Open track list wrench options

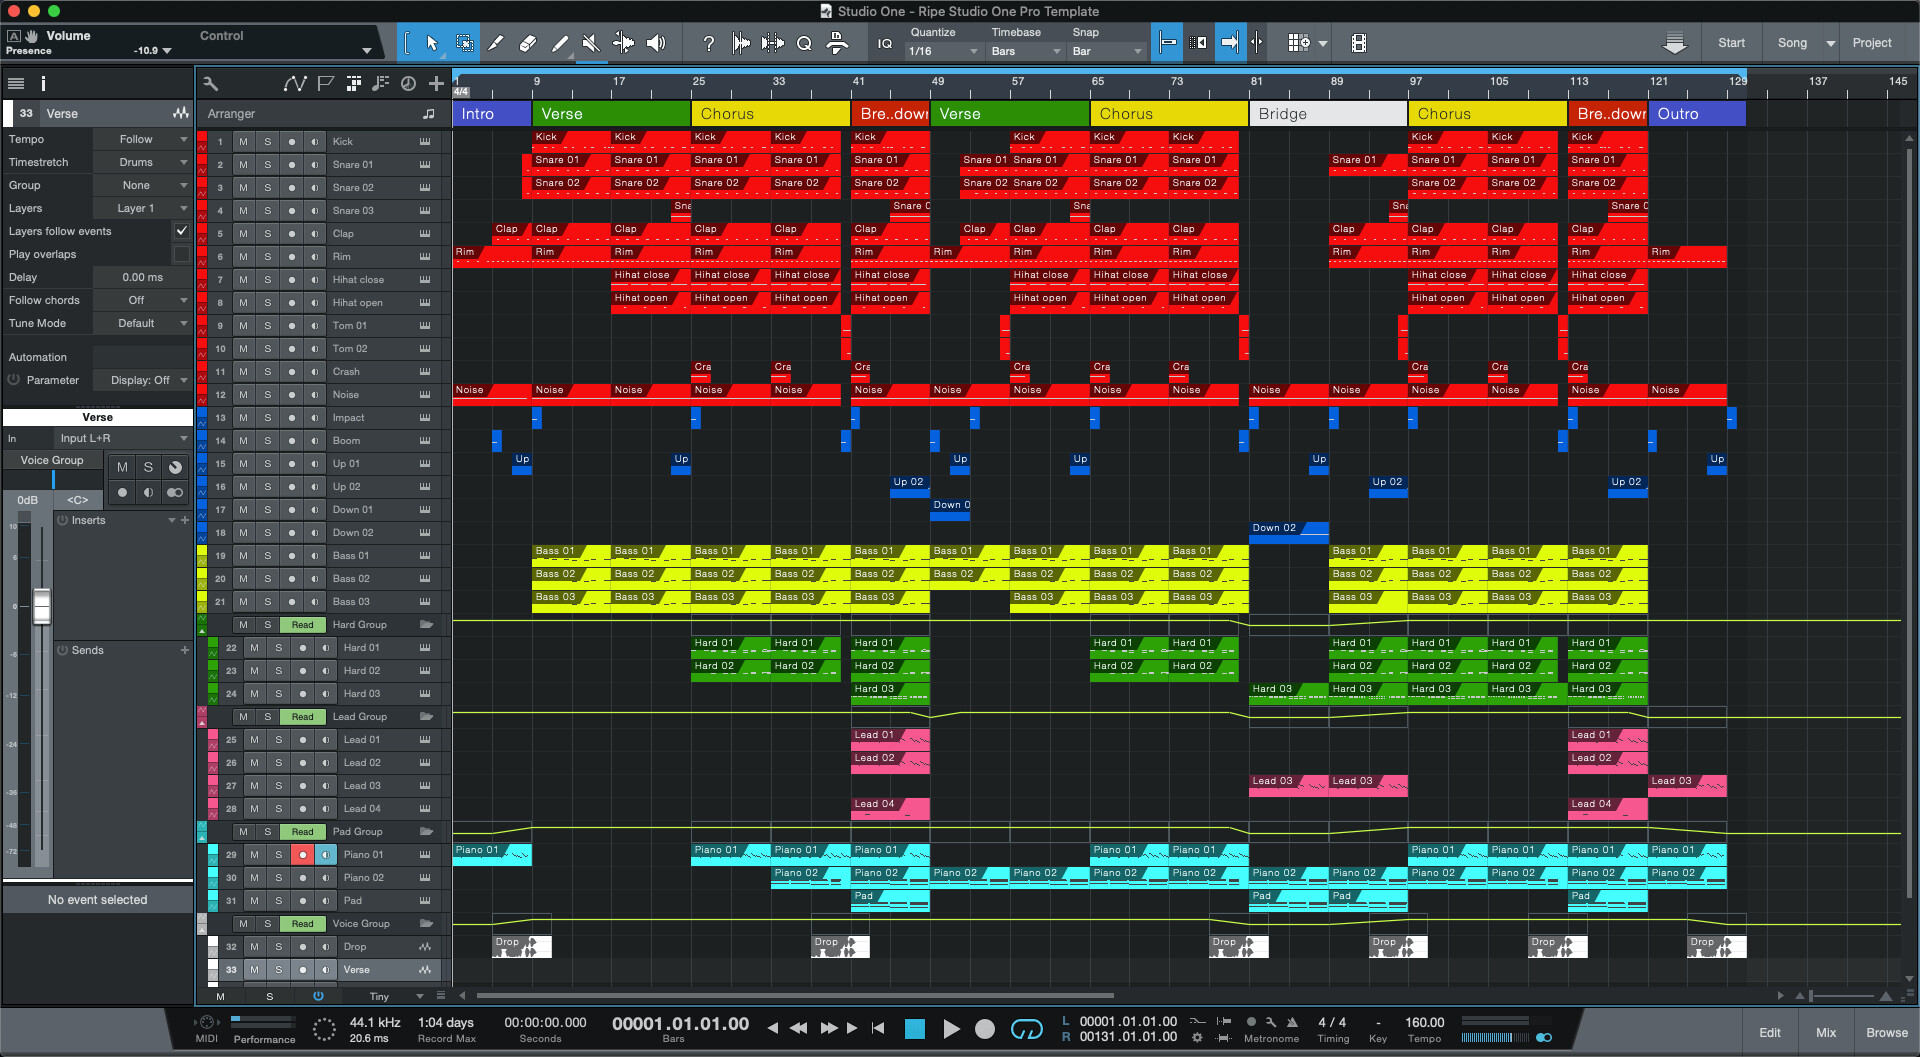click(x=210, y=84)
